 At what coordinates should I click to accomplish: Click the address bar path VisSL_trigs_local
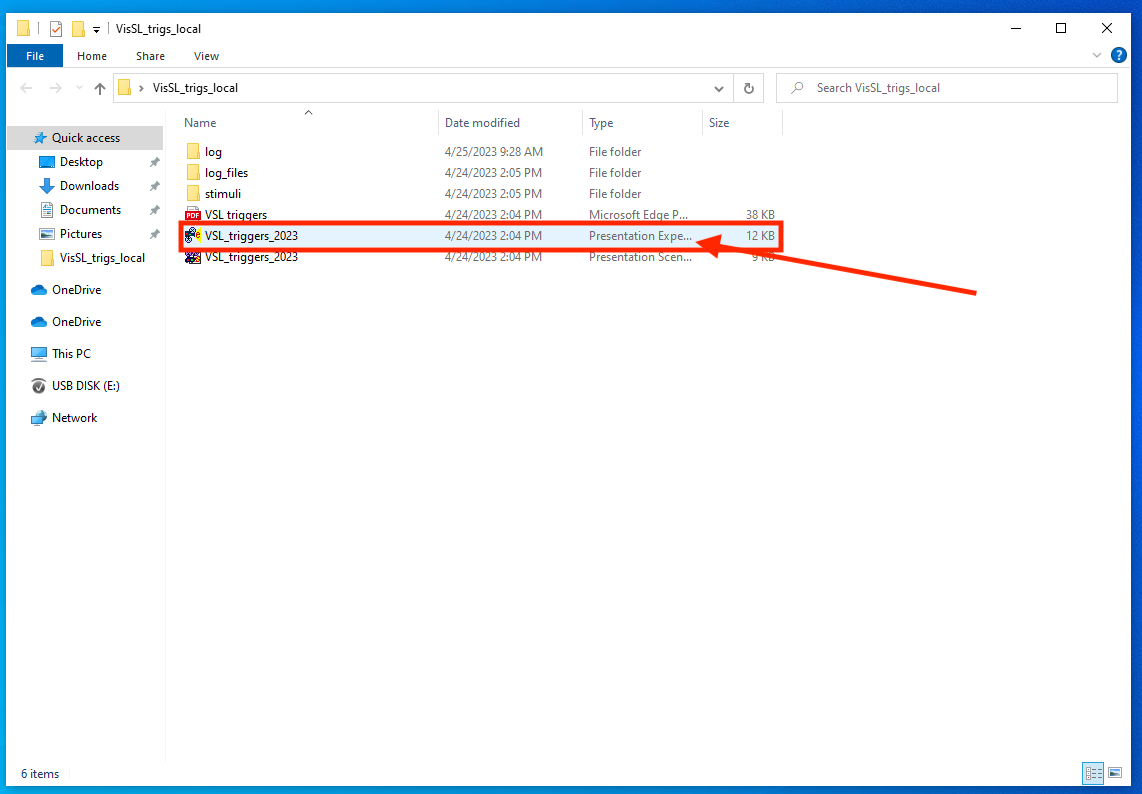coord(195,88)
